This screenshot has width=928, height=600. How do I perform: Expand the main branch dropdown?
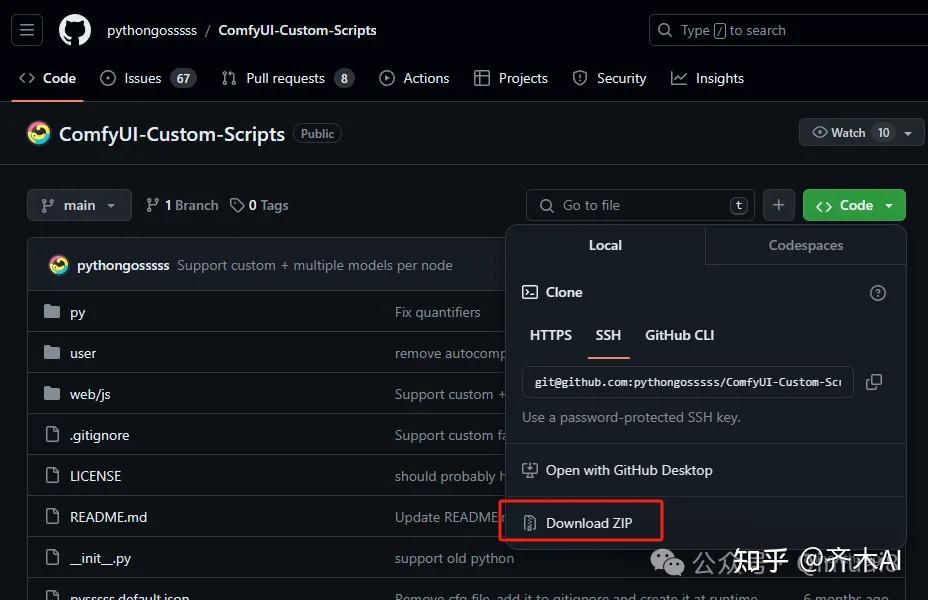click(79, 205)
